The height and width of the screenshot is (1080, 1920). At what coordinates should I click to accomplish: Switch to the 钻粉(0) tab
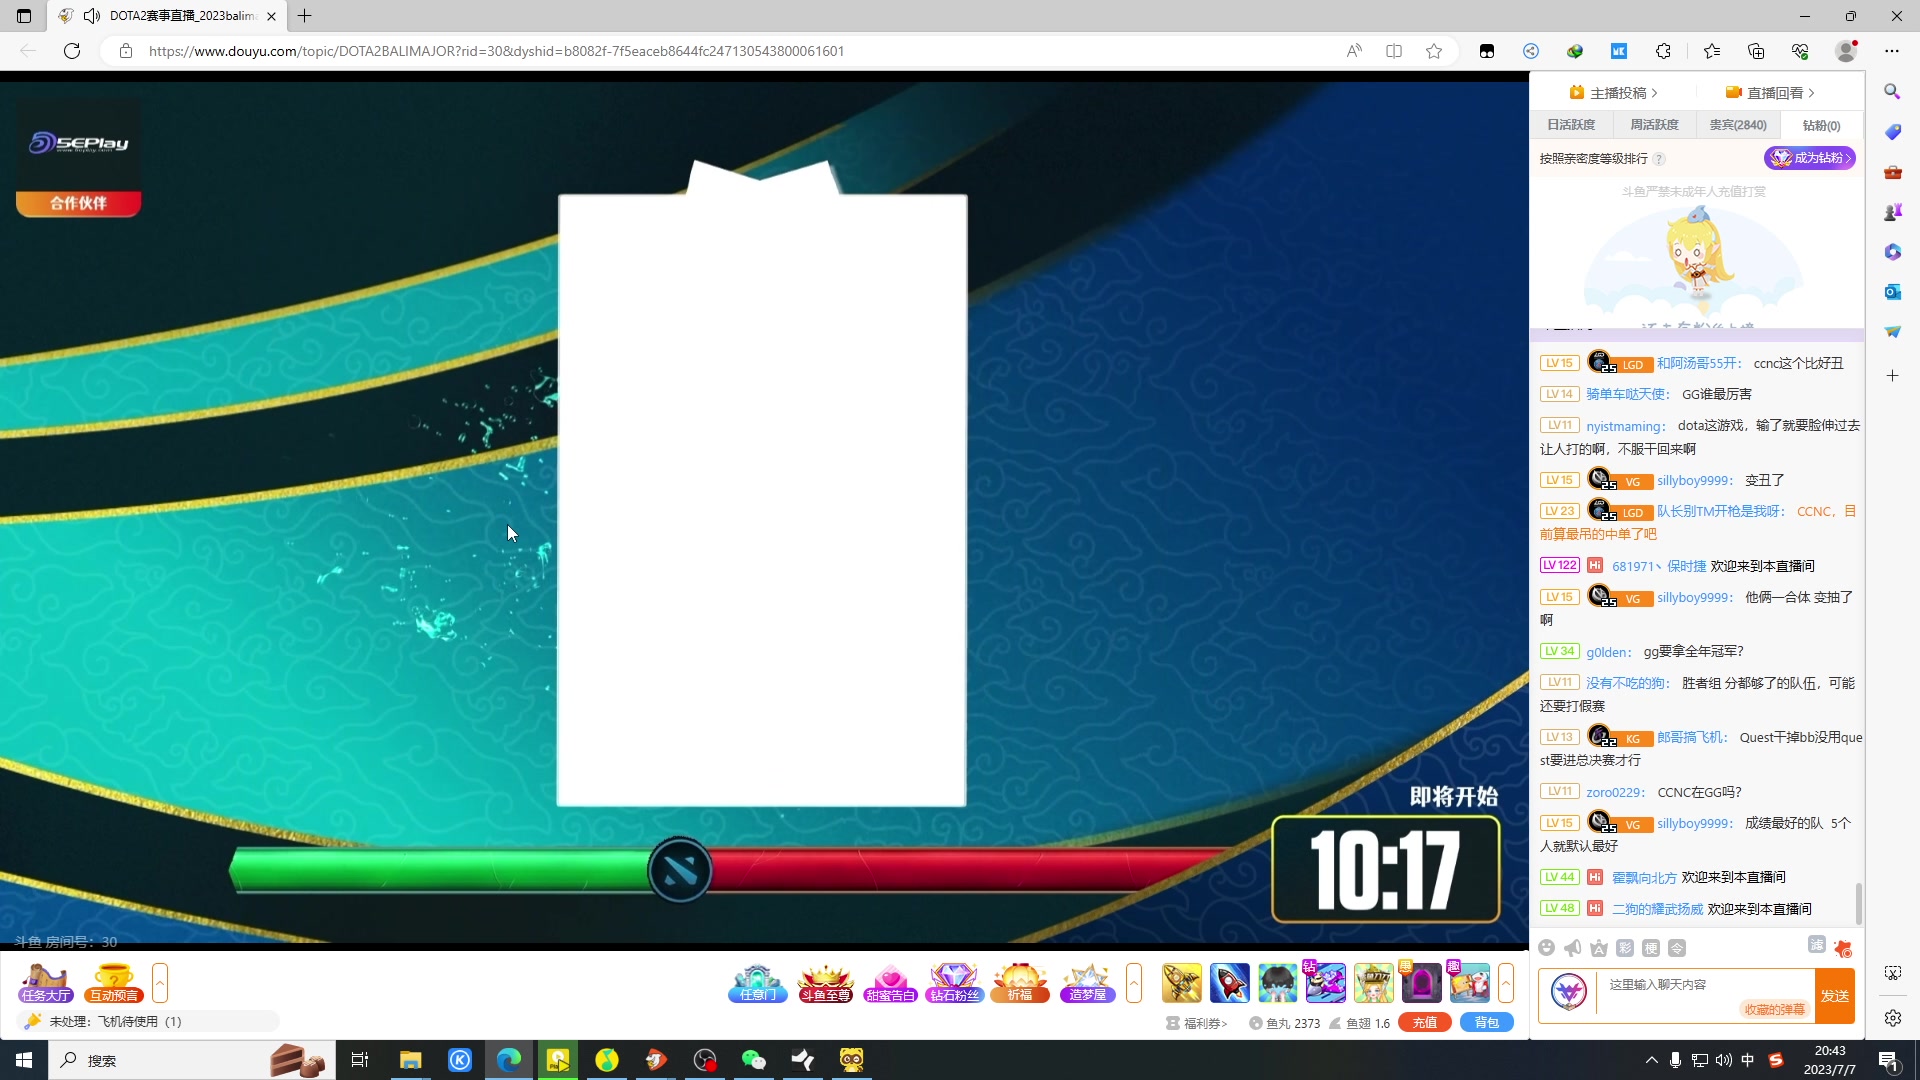coord(1821,125)
